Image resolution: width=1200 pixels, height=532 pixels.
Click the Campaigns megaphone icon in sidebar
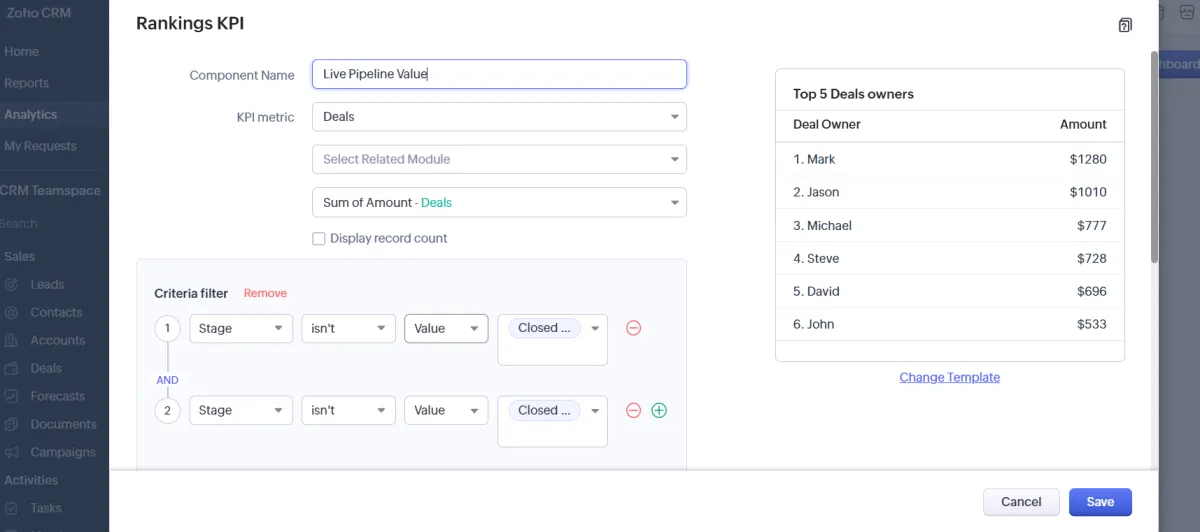coord(12,452)
